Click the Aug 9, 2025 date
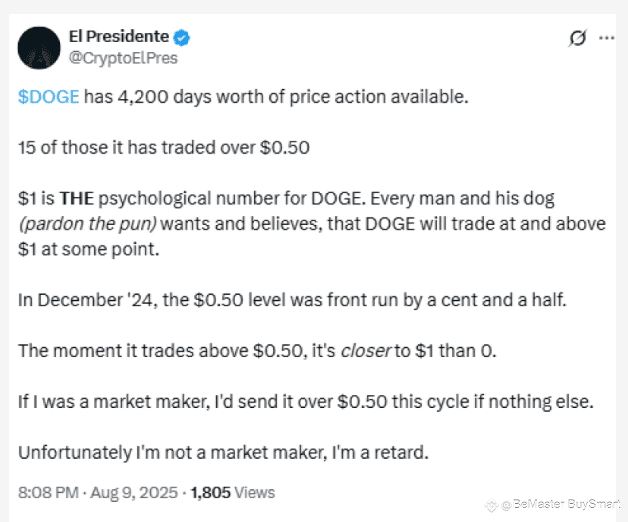Image resolution: width=628 pixels, height=522 pixels. pyautogui.click(x=134, y=492)
